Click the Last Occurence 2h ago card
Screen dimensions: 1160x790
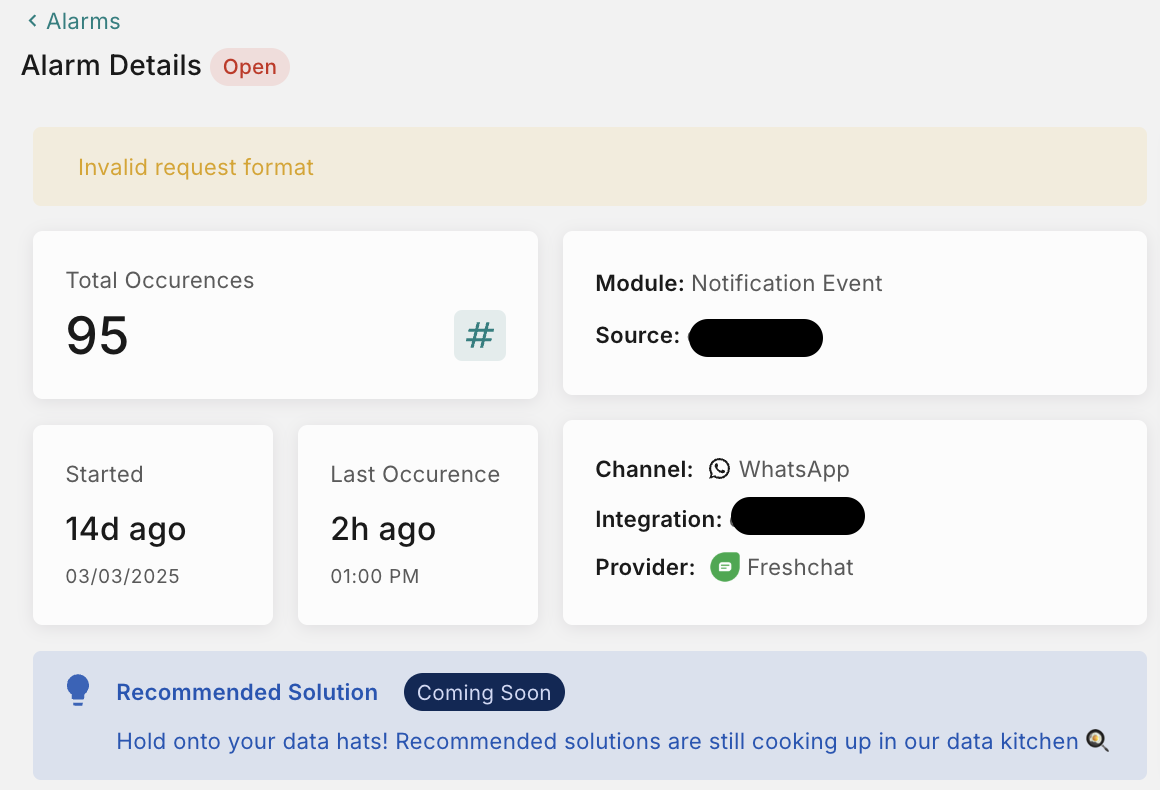pos(417,525)
